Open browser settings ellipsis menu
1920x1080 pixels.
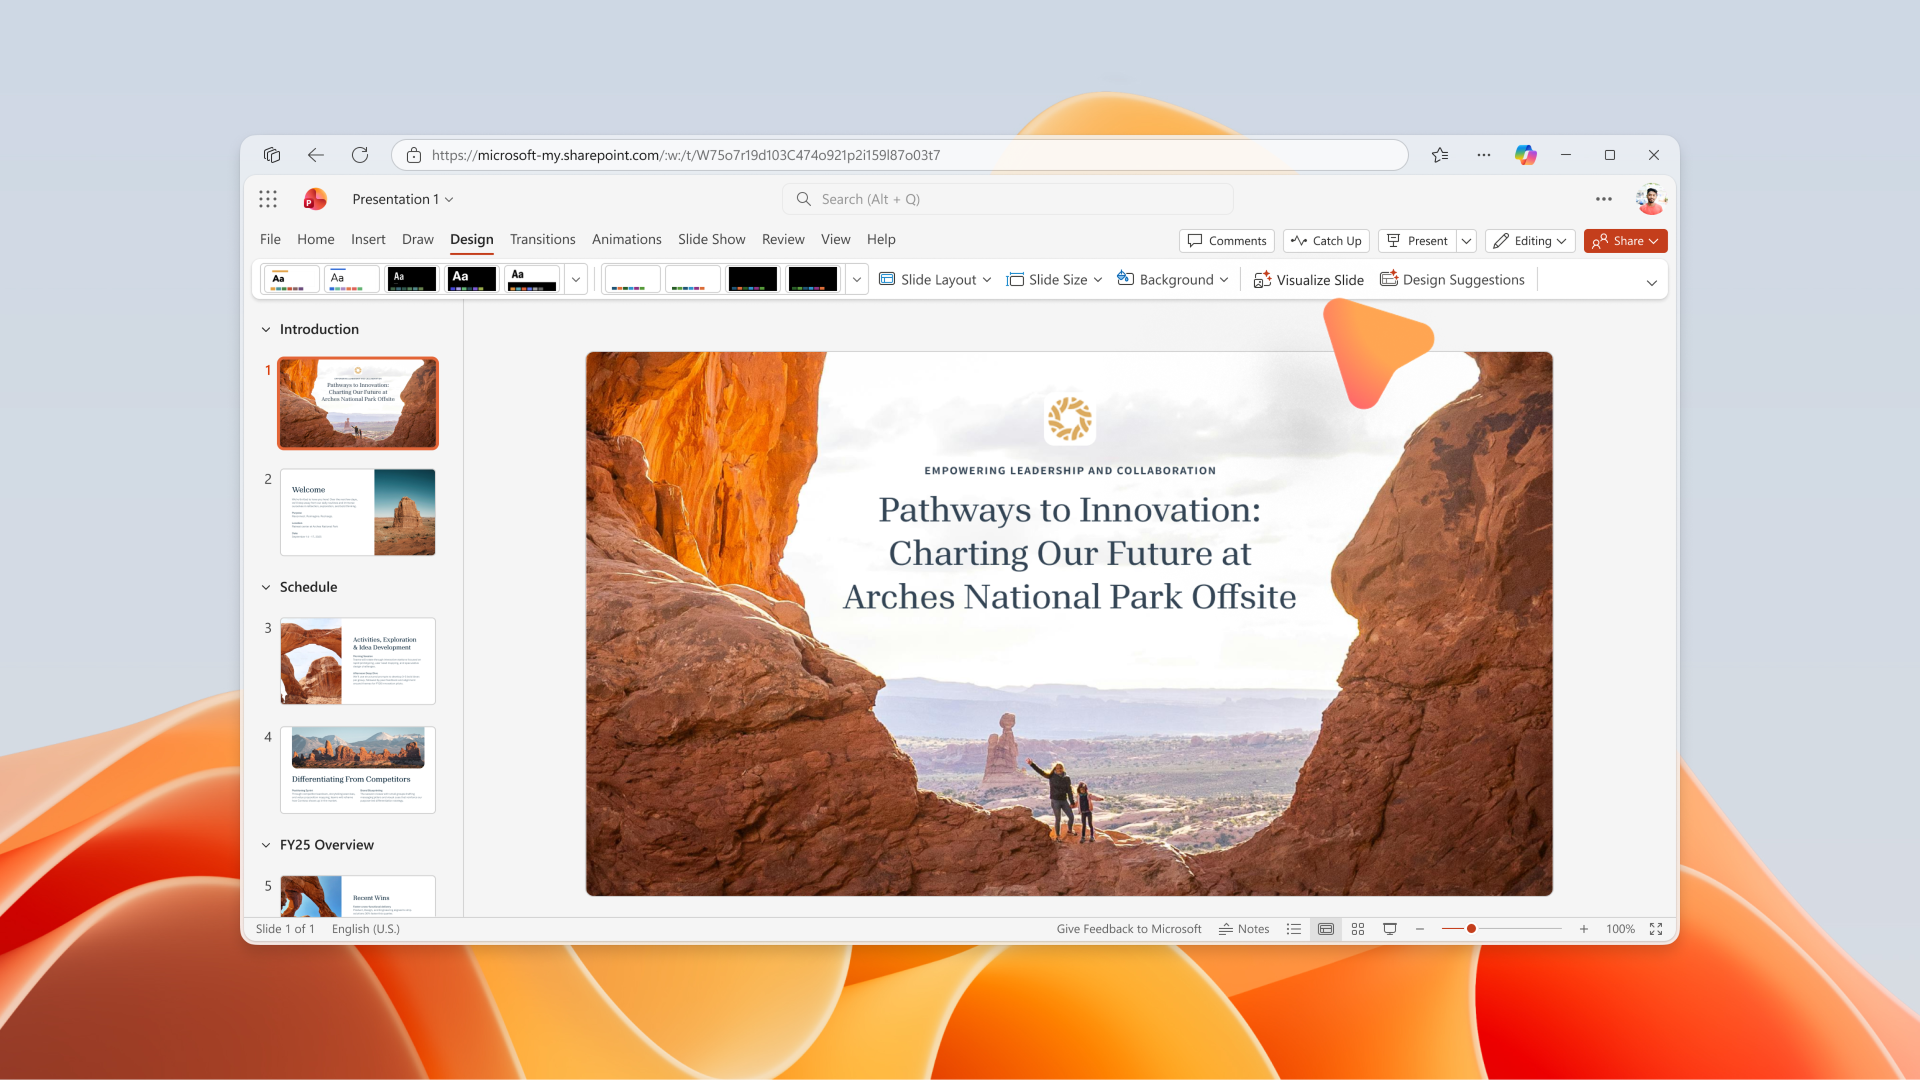click(x=1484, y=155)
